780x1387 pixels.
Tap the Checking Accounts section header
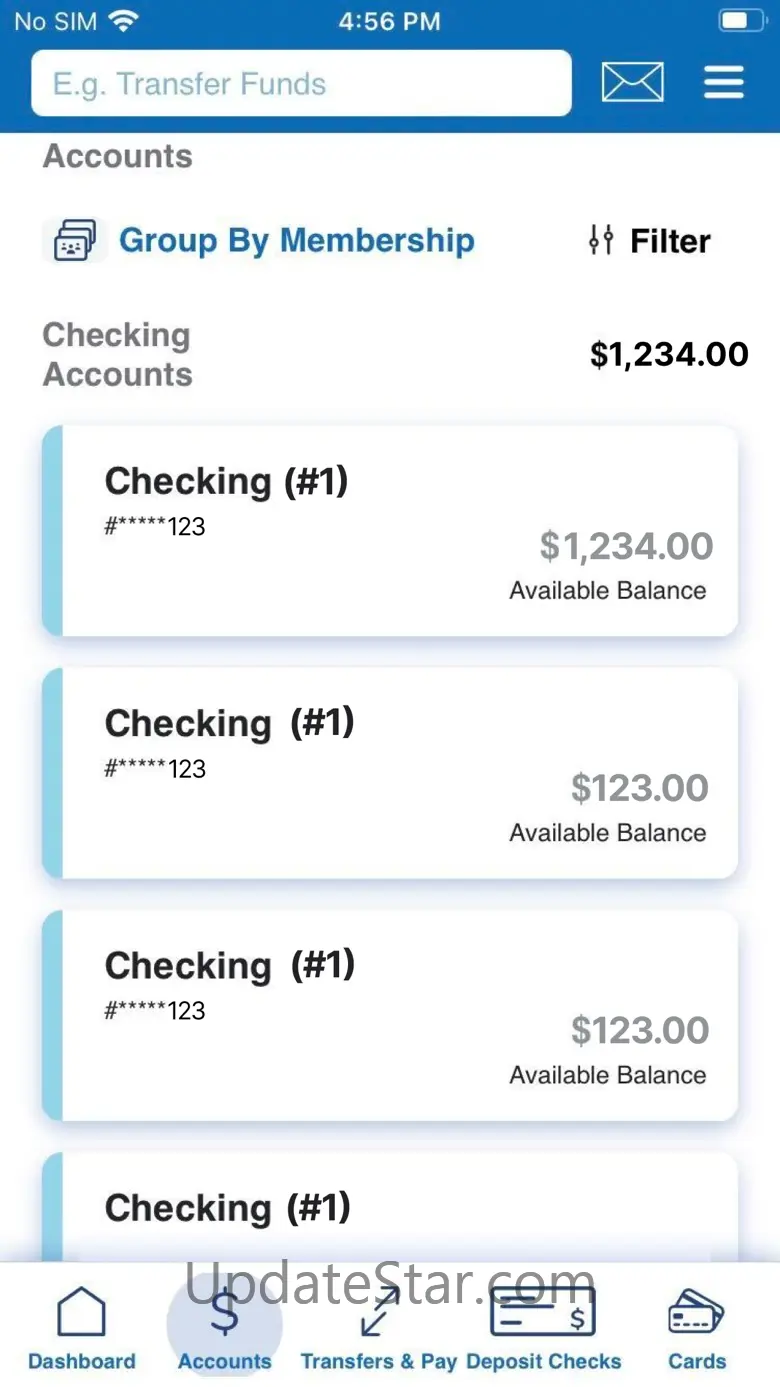pos(117,355)
